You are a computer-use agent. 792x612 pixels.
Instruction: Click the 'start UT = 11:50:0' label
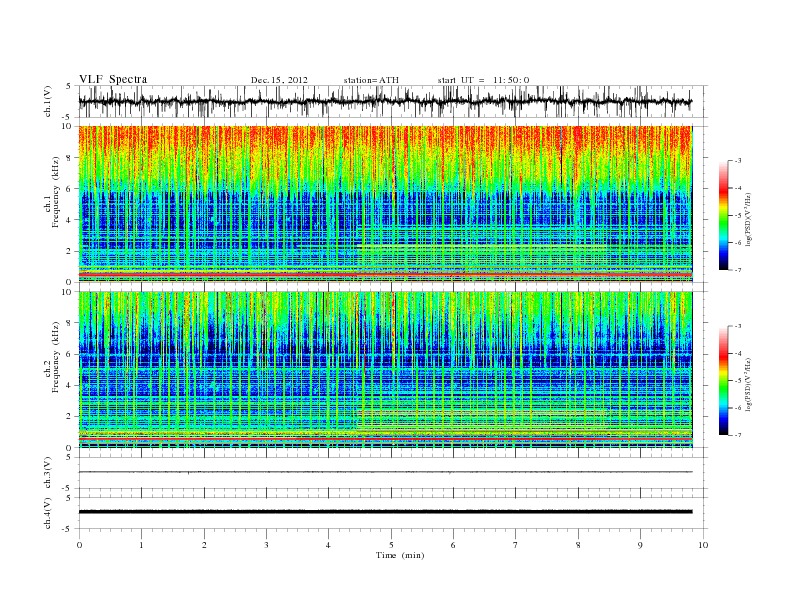[483, 80]
